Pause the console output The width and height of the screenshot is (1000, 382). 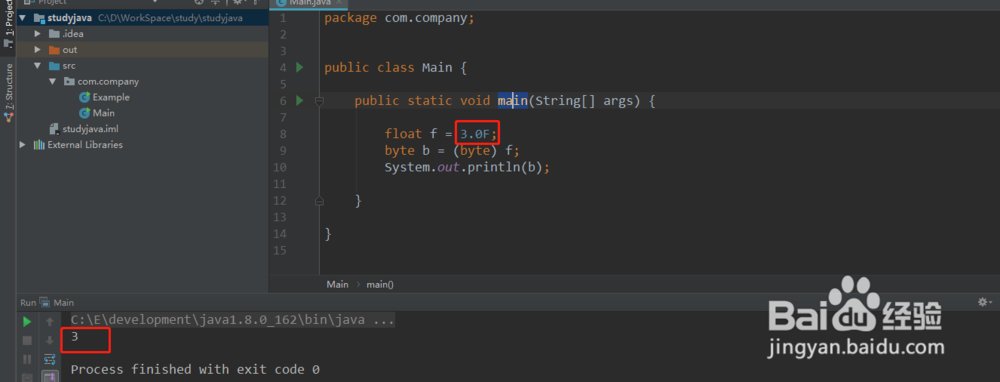pos(27,359)
